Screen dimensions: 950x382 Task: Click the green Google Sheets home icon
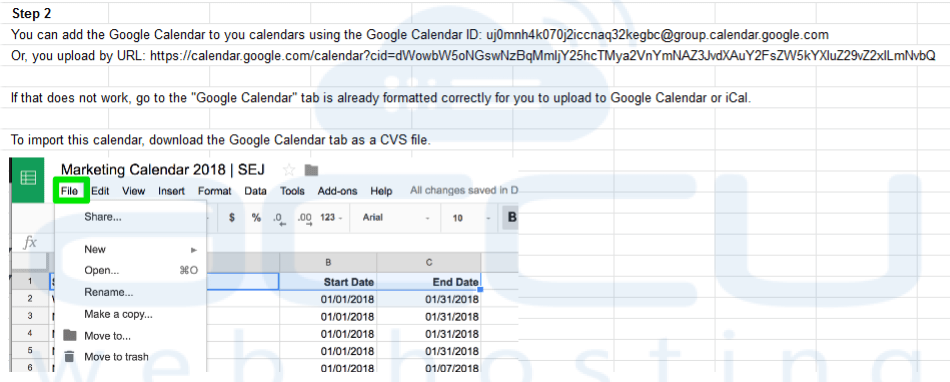[x=28, y=179]
